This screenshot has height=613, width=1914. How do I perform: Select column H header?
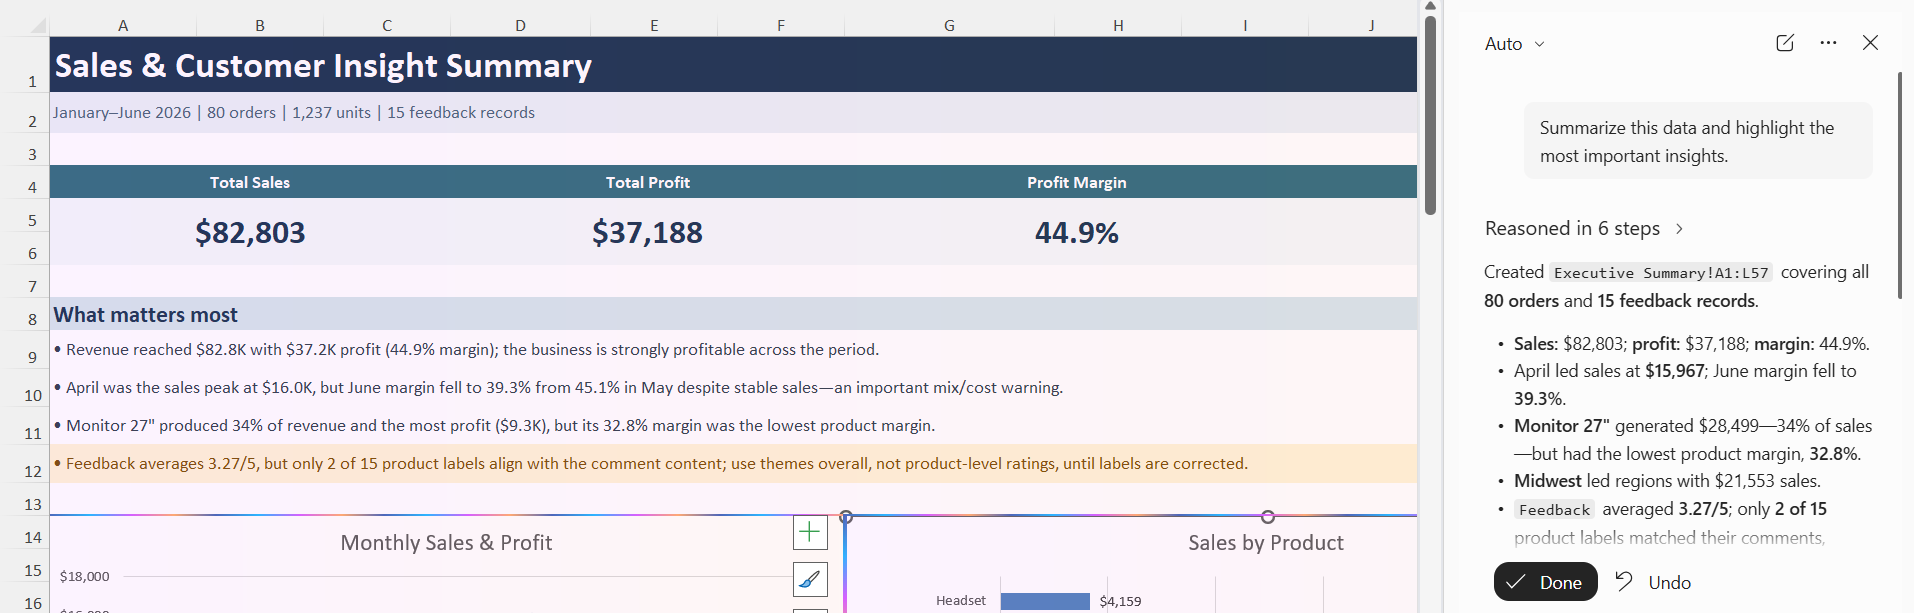coord(1118,26)
